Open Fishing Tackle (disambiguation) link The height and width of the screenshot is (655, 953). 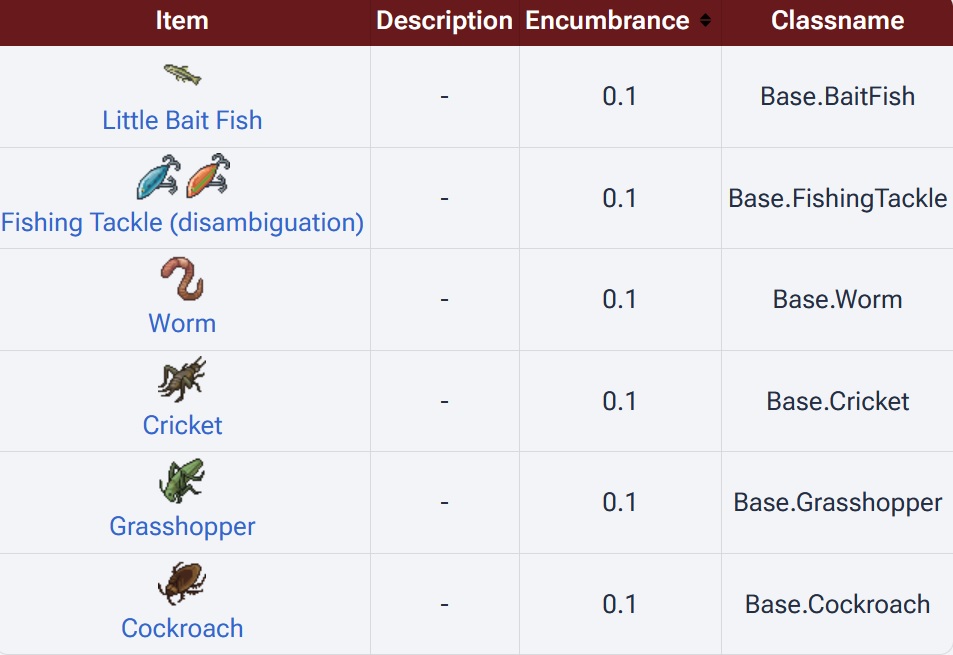coord(182,222)
